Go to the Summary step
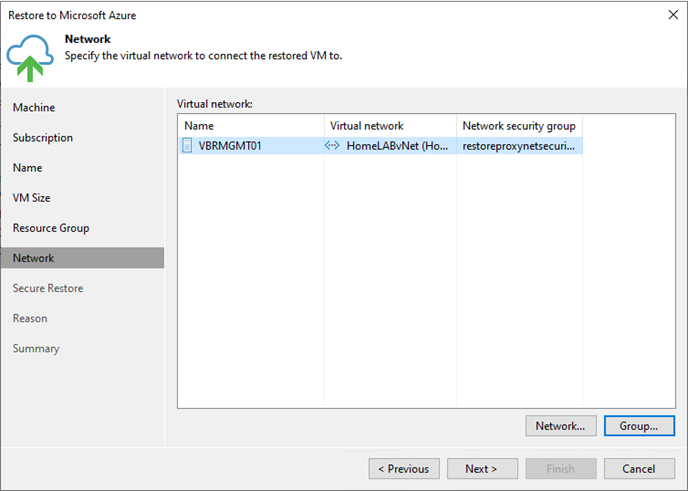Image resolution: width=688 pixels, height=491 pixels. [x=36, y=348]
